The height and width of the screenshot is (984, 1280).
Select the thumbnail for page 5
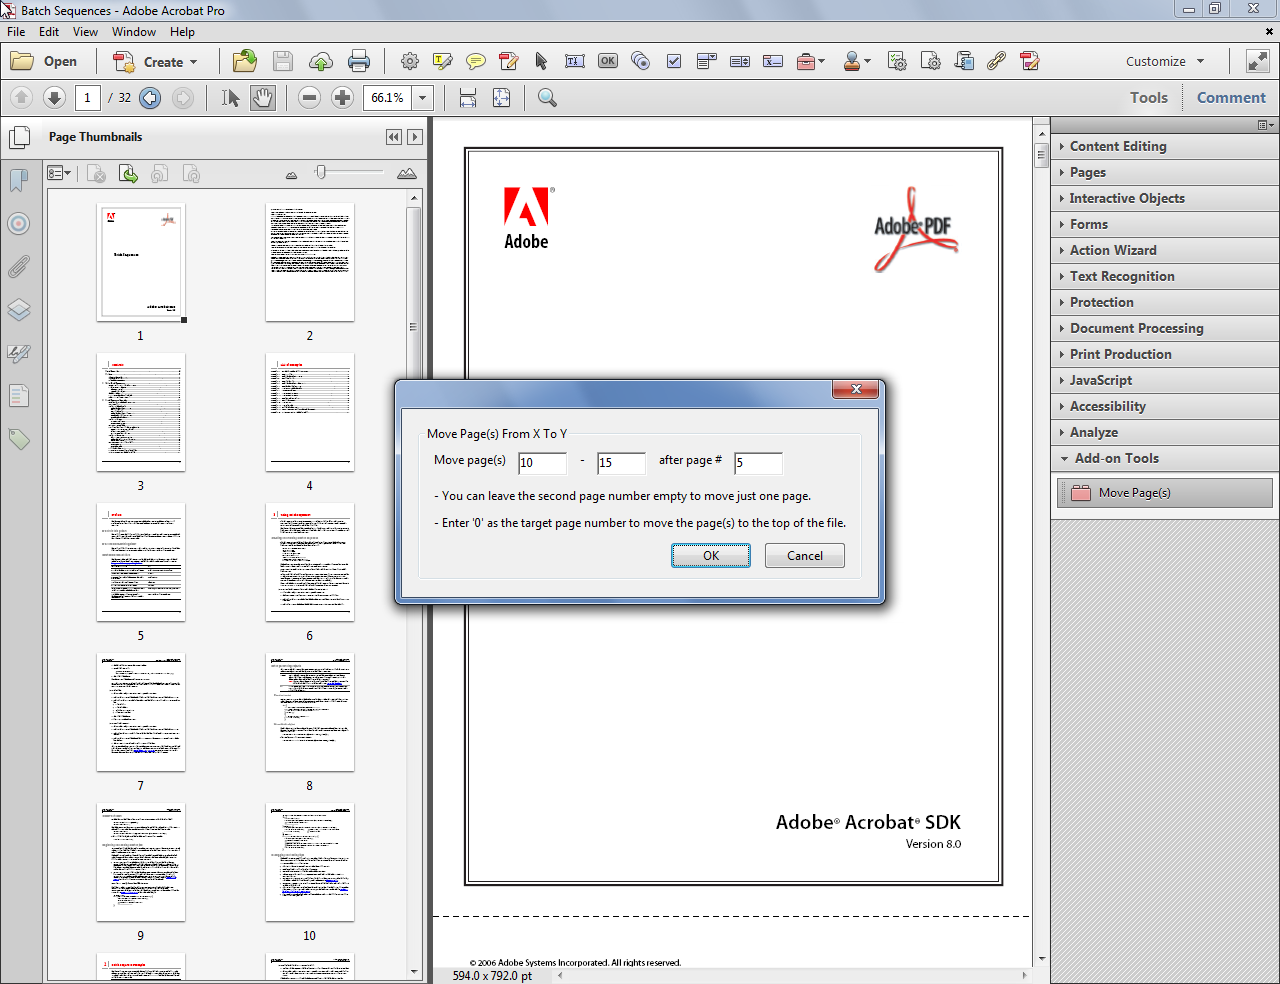click(x=140, y=562)
